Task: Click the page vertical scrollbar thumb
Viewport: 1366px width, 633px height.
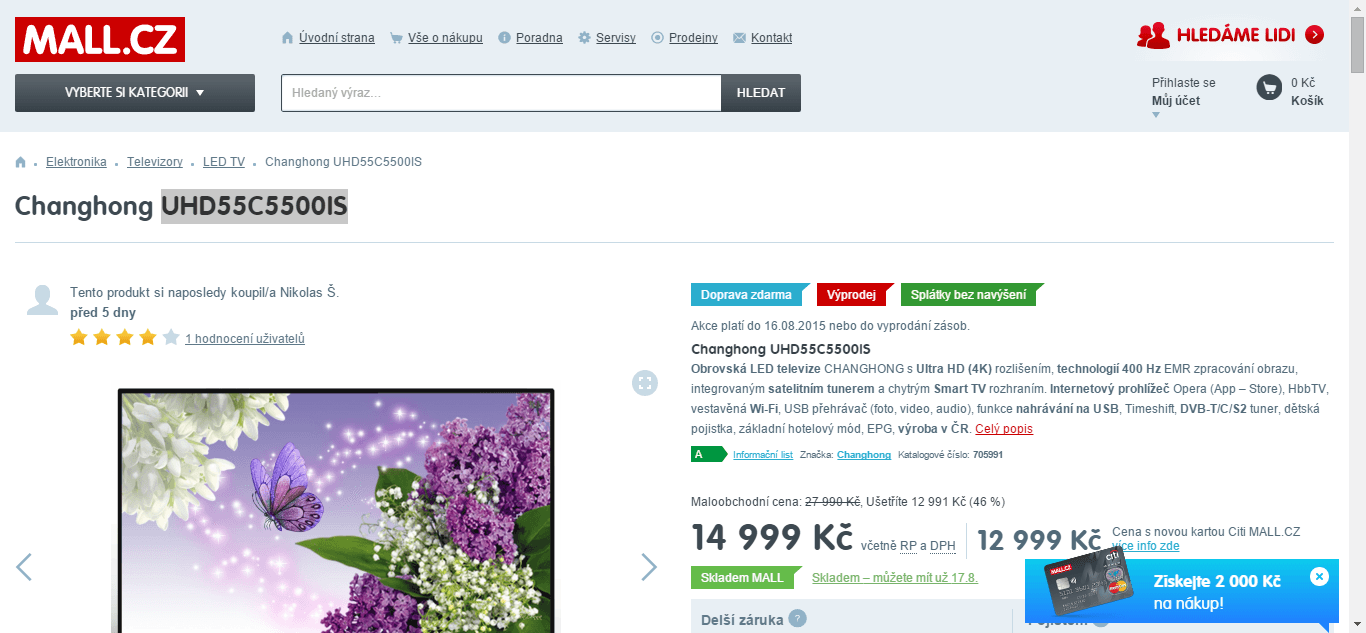Action: pos(1357,45)
